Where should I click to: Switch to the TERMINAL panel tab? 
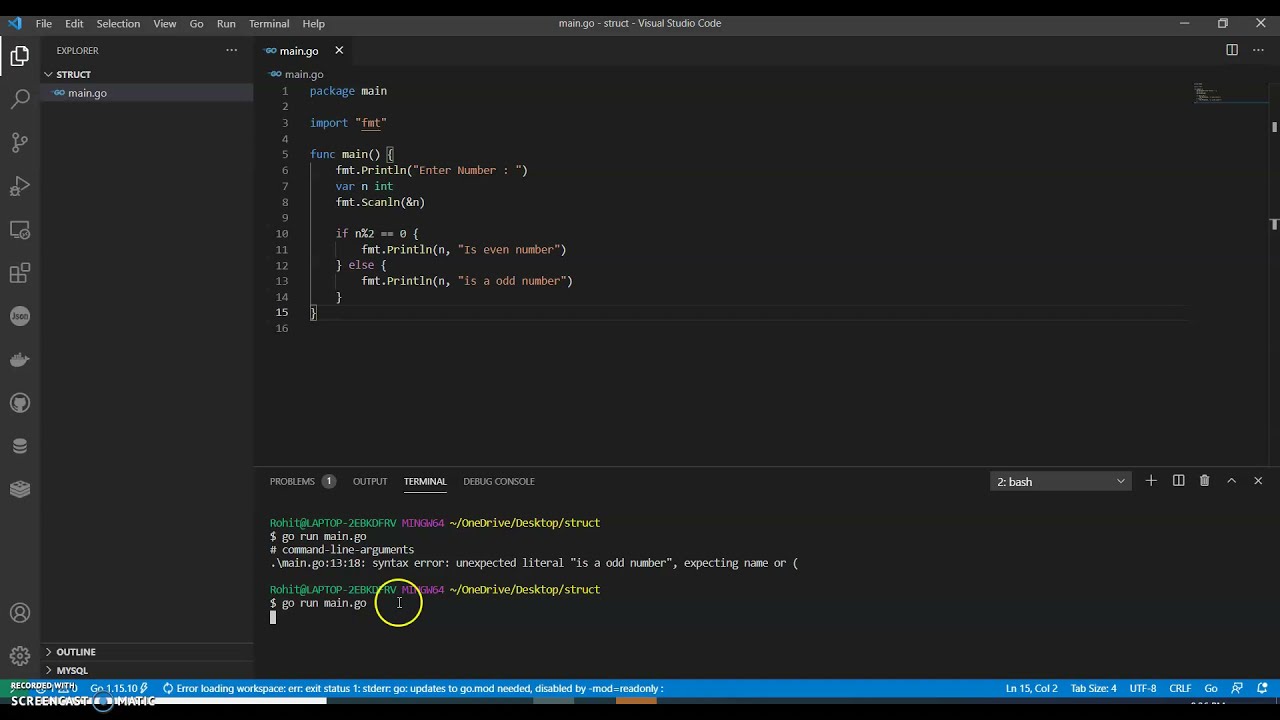coord(425,481)
